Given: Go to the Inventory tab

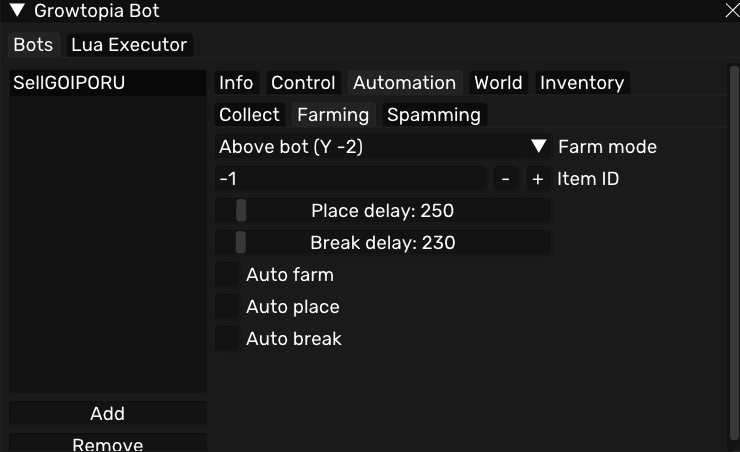Looking at the screenshot, I should click(582, 83).
